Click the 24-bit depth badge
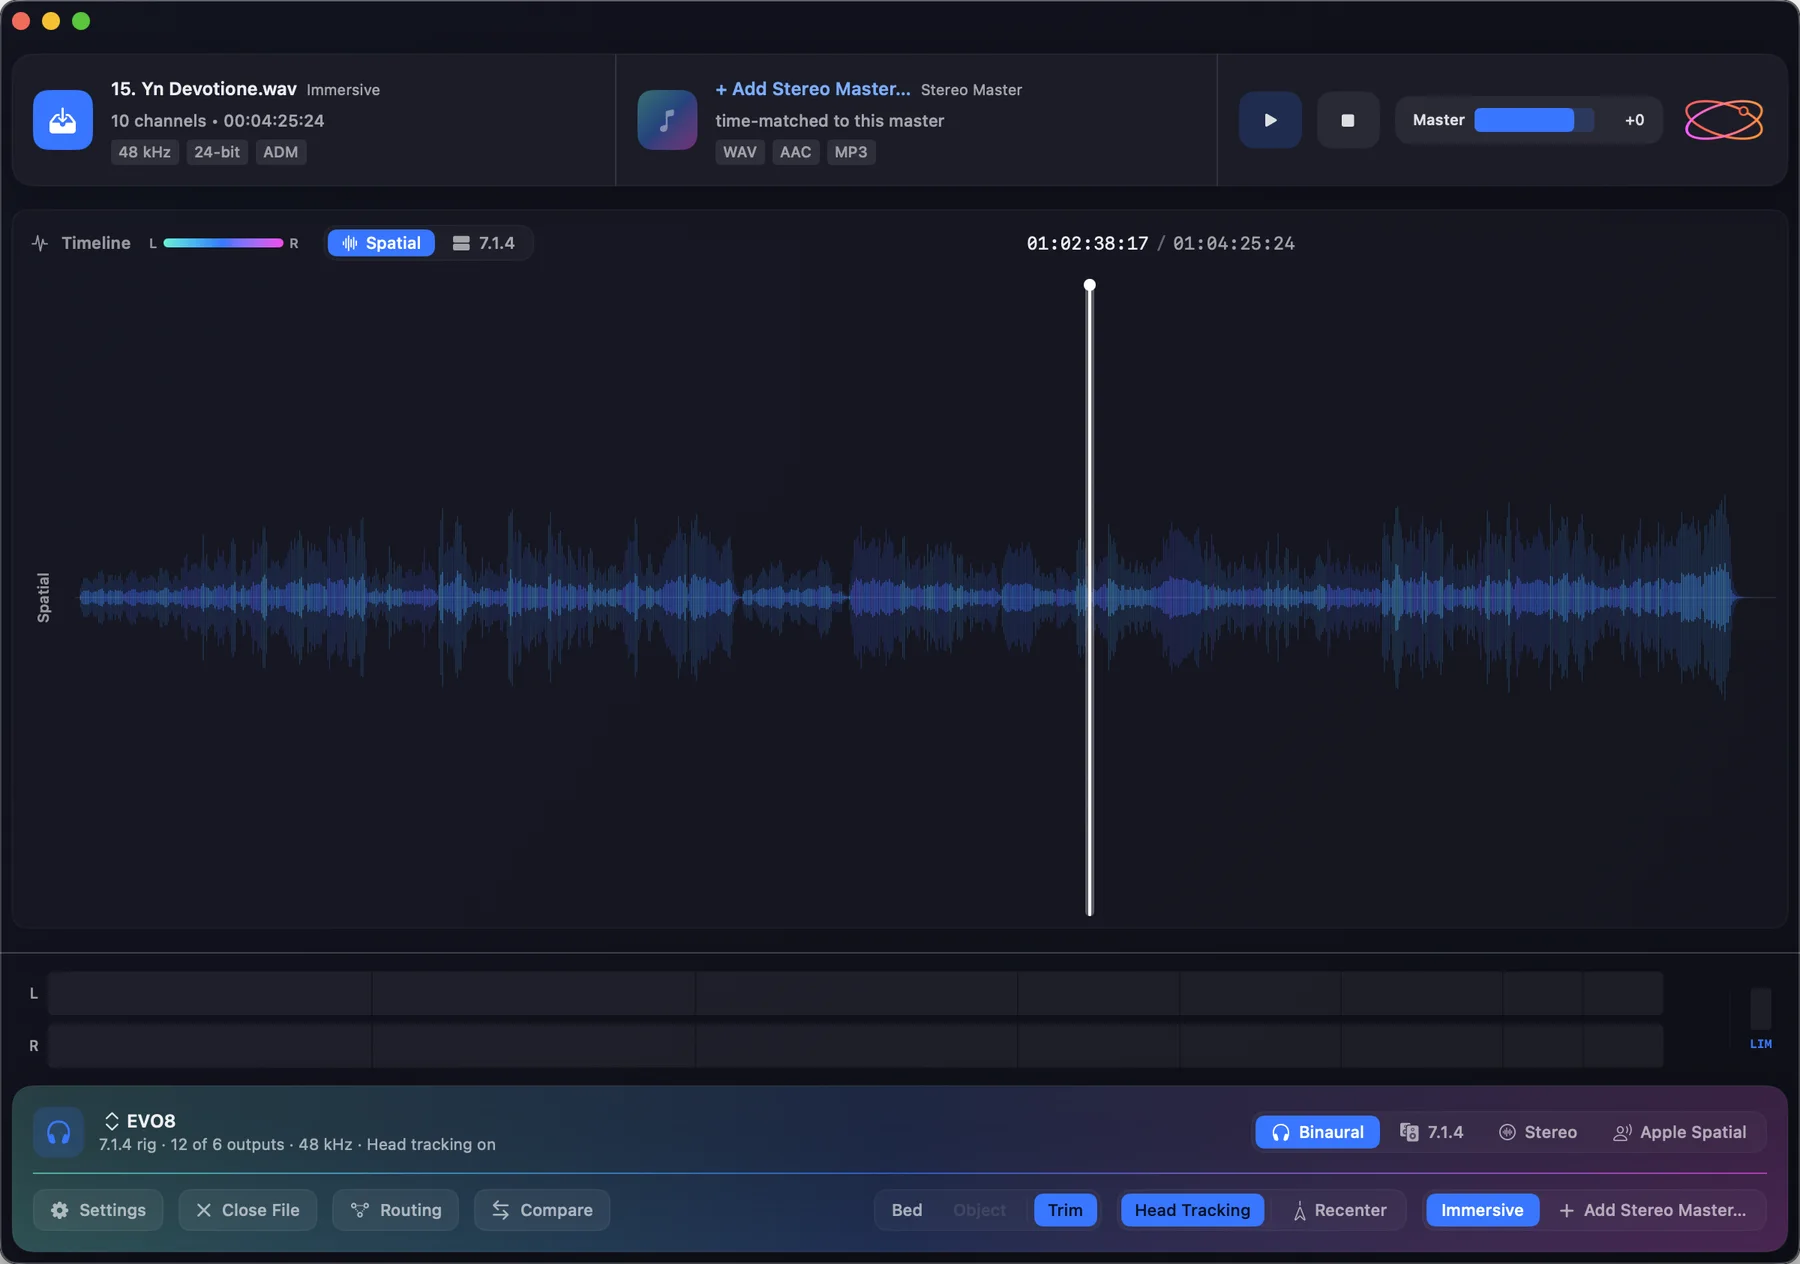 tap(217, 152)
